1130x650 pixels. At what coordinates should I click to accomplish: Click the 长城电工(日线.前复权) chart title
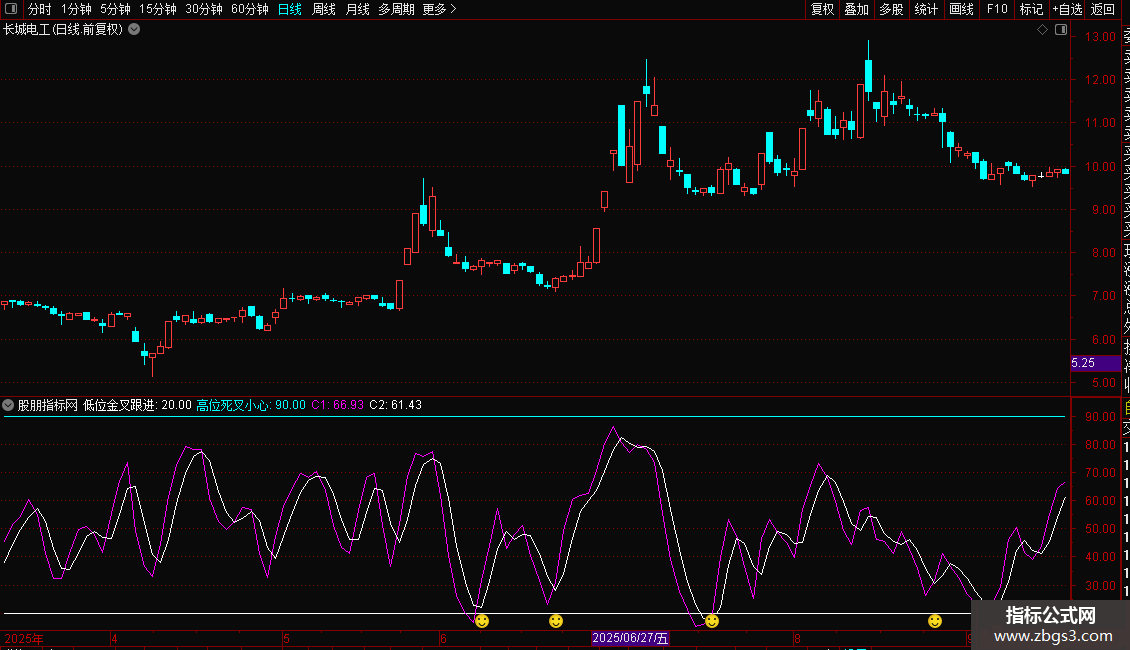[63, 30]
